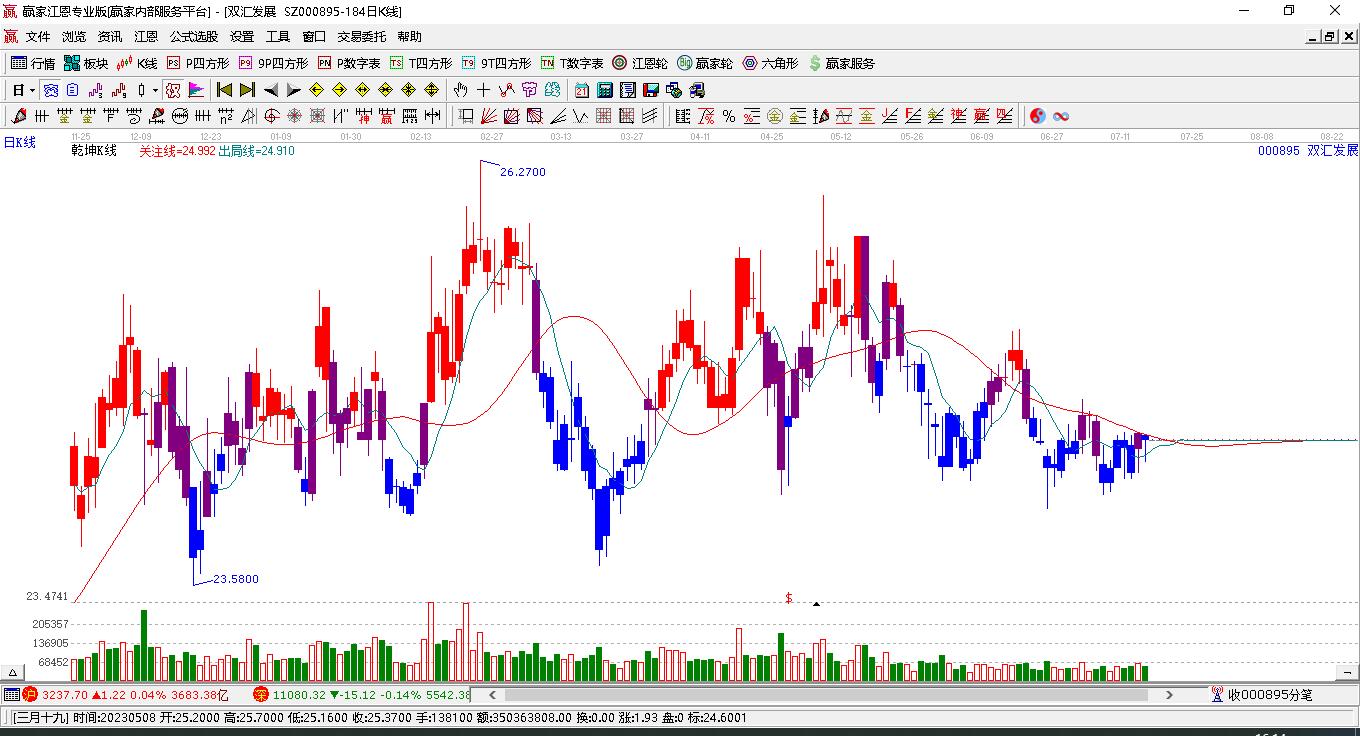Click the 关注线=24.992 label

(x=177, y=151)
